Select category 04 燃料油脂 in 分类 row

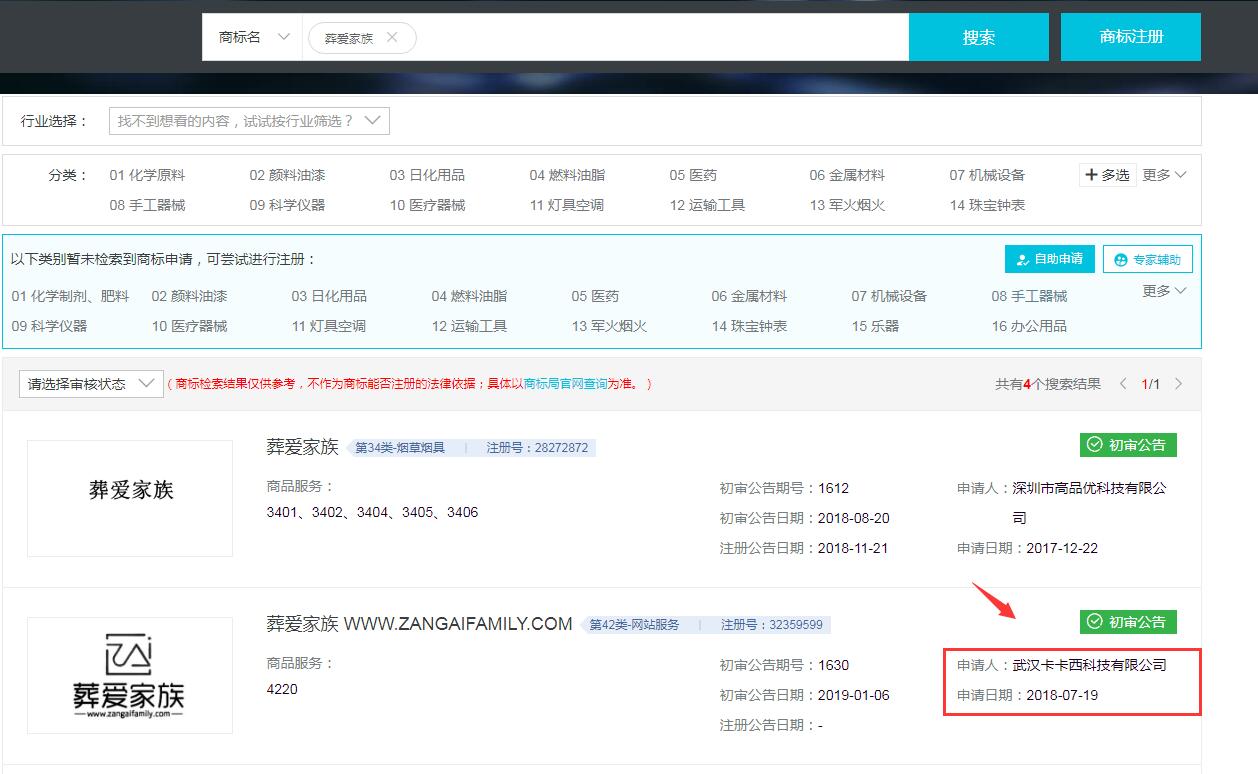point(567,175)
